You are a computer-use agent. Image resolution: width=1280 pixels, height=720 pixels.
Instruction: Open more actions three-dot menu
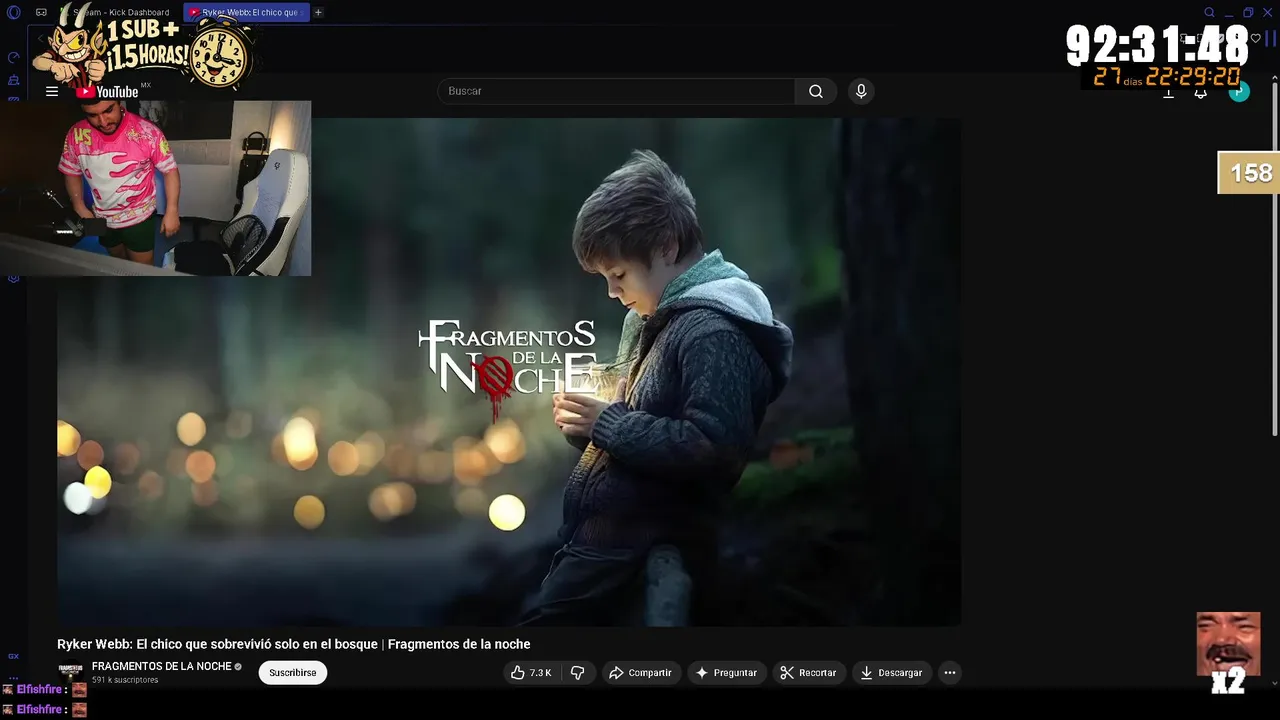click(x=950, y=673)
